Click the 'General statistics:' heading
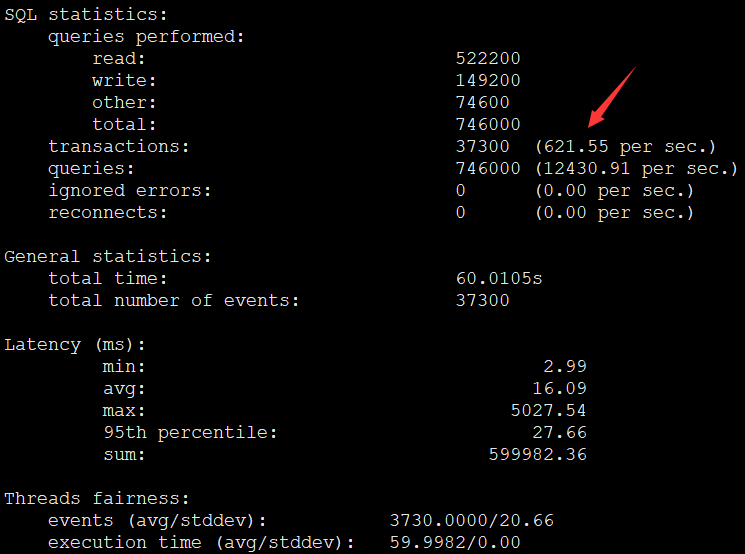The width and height of the screenshot is (745, 554). tap(108, 257)
